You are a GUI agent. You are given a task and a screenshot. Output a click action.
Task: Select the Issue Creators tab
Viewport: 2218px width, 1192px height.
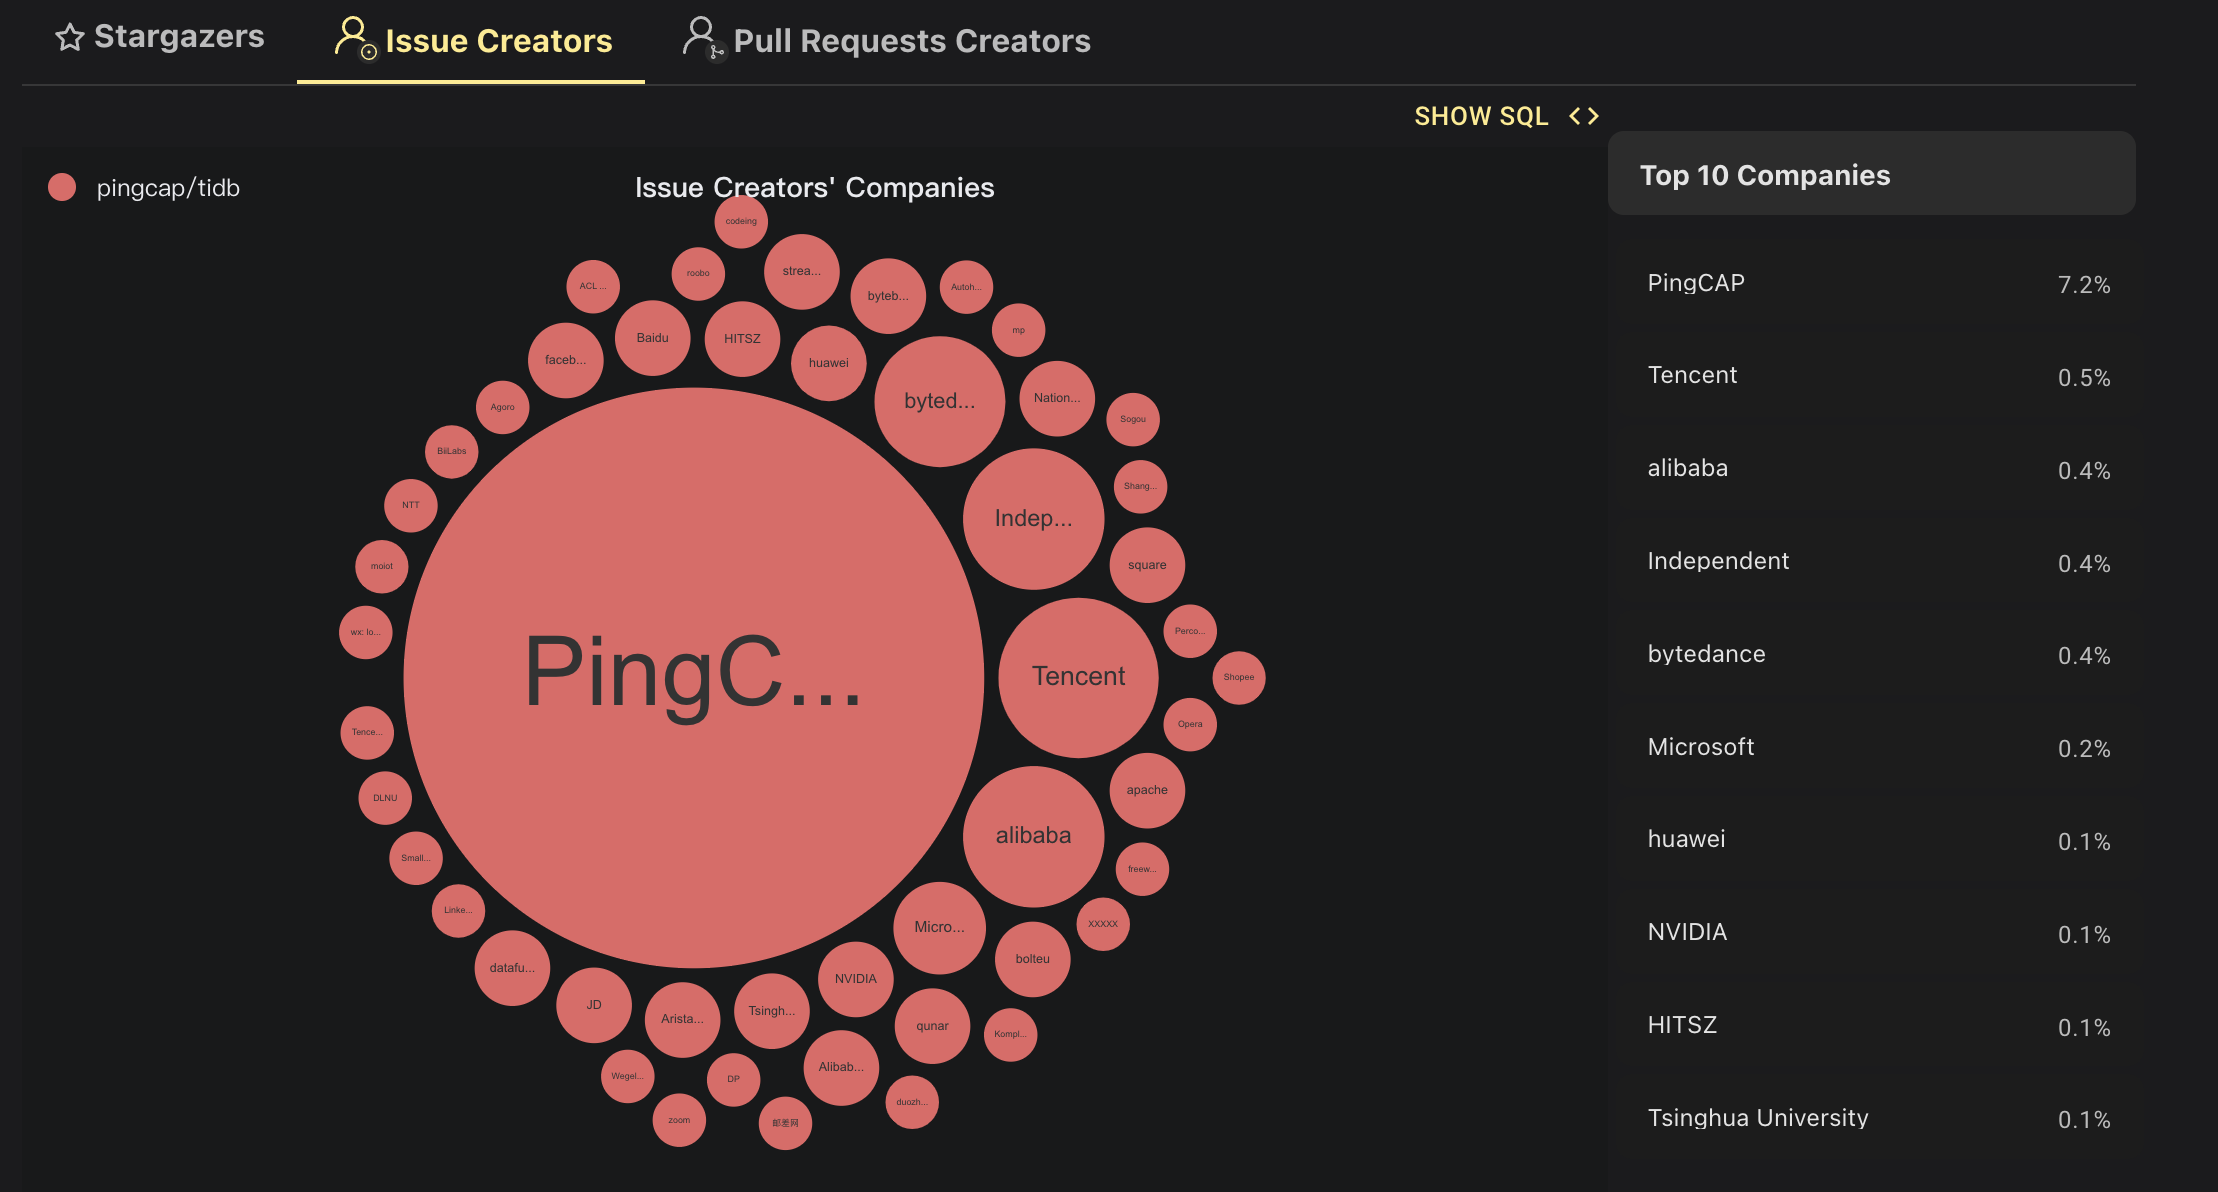coord(472,41)
